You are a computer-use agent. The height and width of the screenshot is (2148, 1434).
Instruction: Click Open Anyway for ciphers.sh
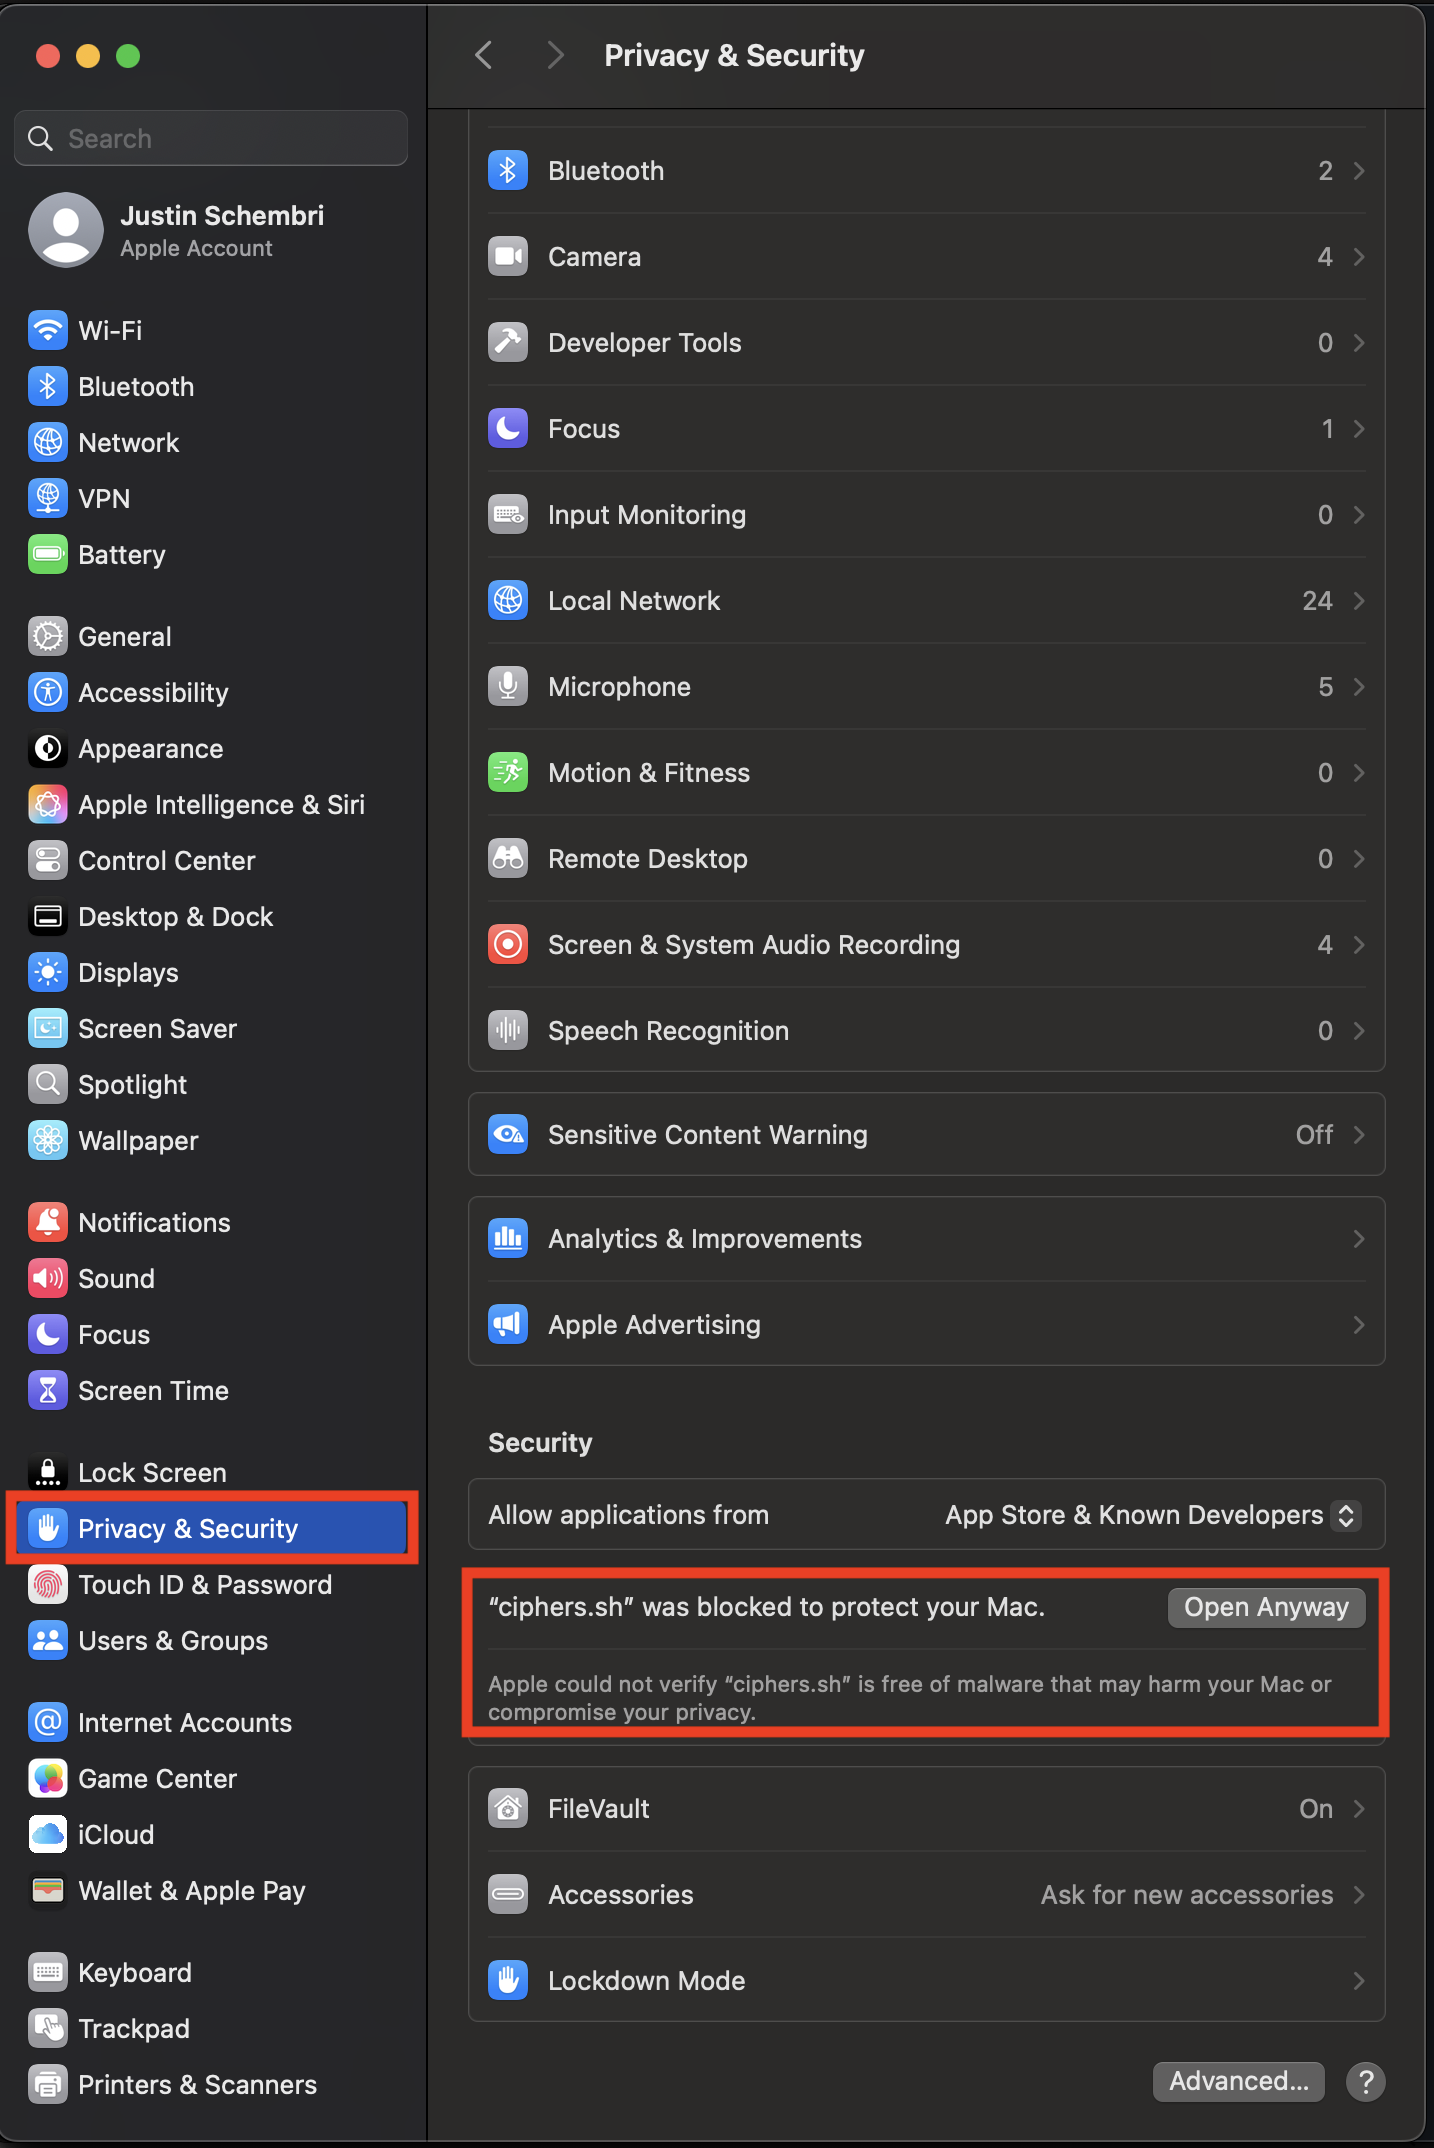(x=1266, y=1607)
